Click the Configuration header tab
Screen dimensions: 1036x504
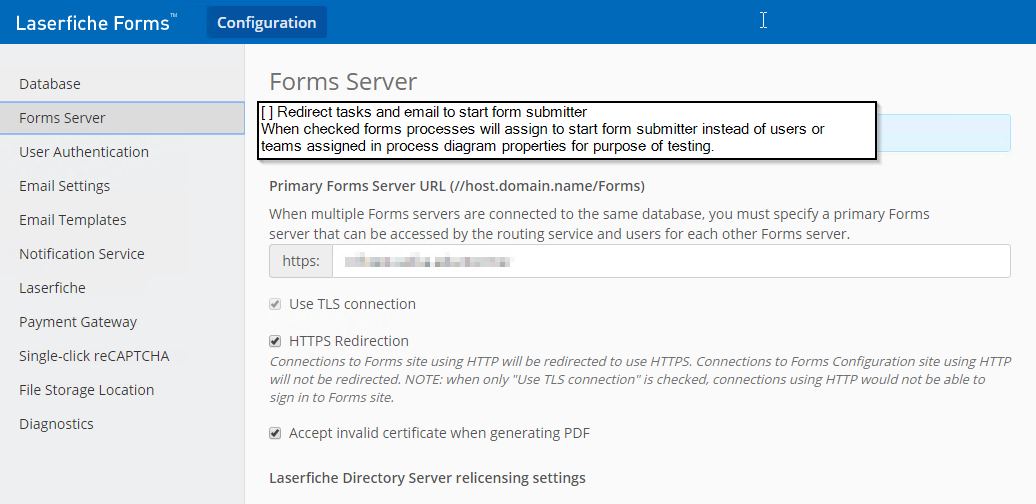(x=266, y=22)
